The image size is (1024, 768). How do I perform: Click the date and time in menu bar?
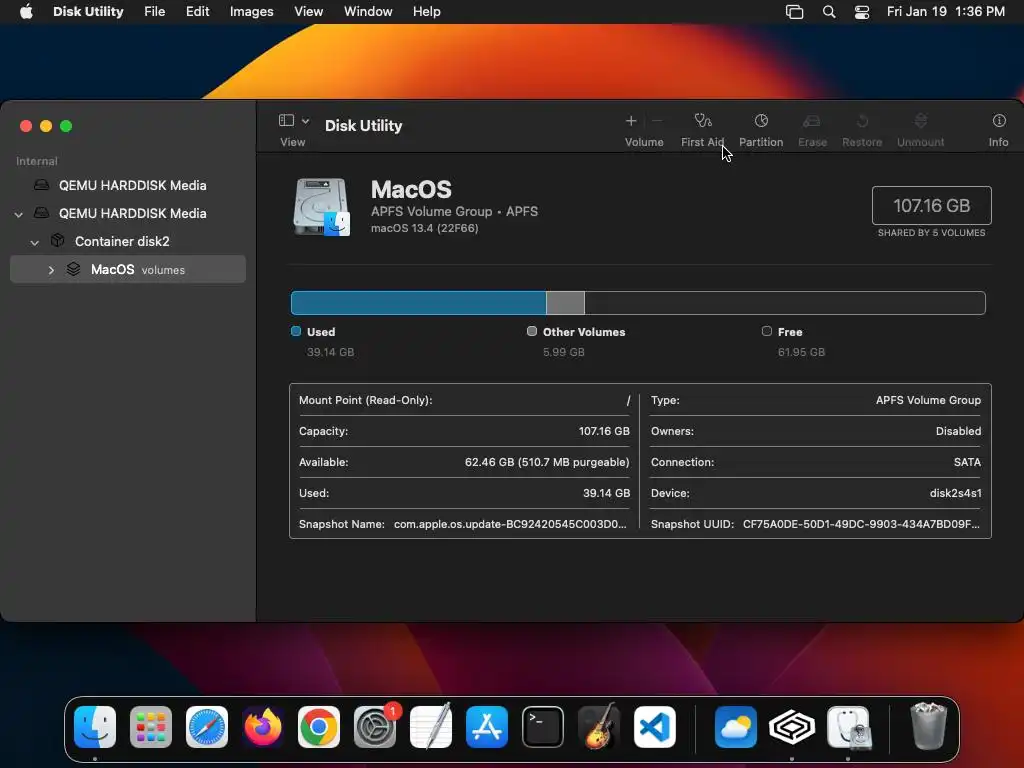(x=946, y=12)
